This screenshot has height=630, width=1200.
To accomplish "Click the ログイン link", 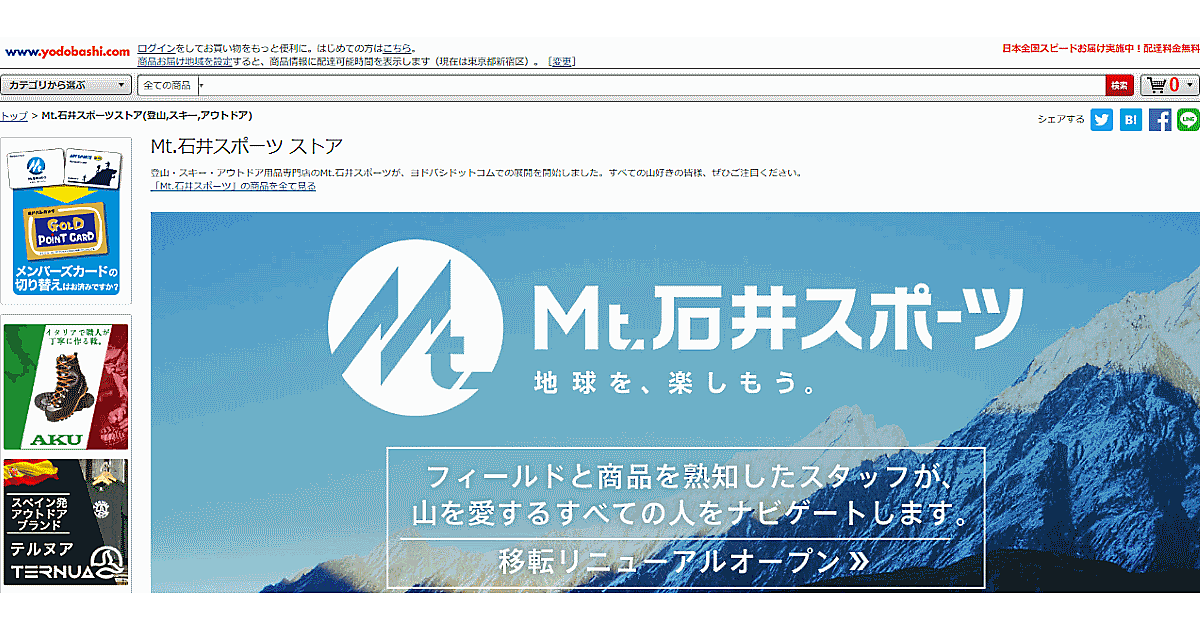I will (156, 48).
